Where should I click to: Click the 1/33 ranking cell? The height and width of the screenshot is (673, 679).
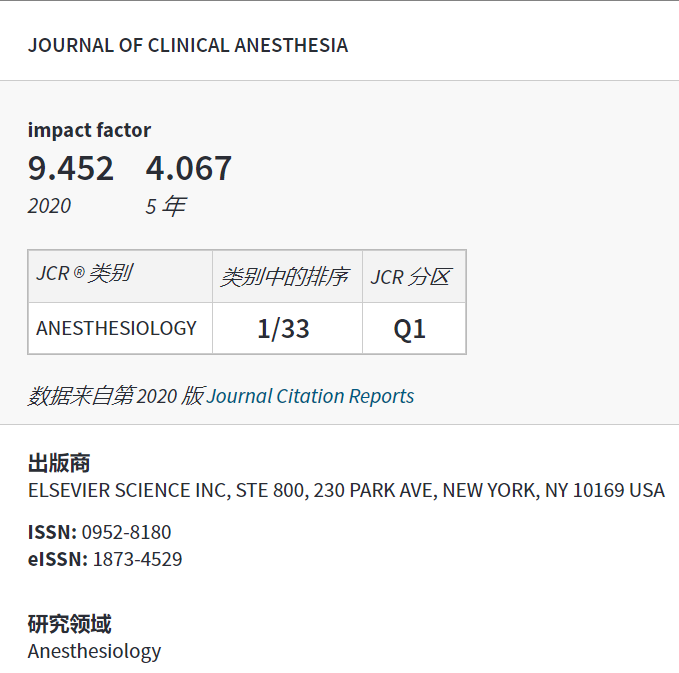[x=283, y=329]
